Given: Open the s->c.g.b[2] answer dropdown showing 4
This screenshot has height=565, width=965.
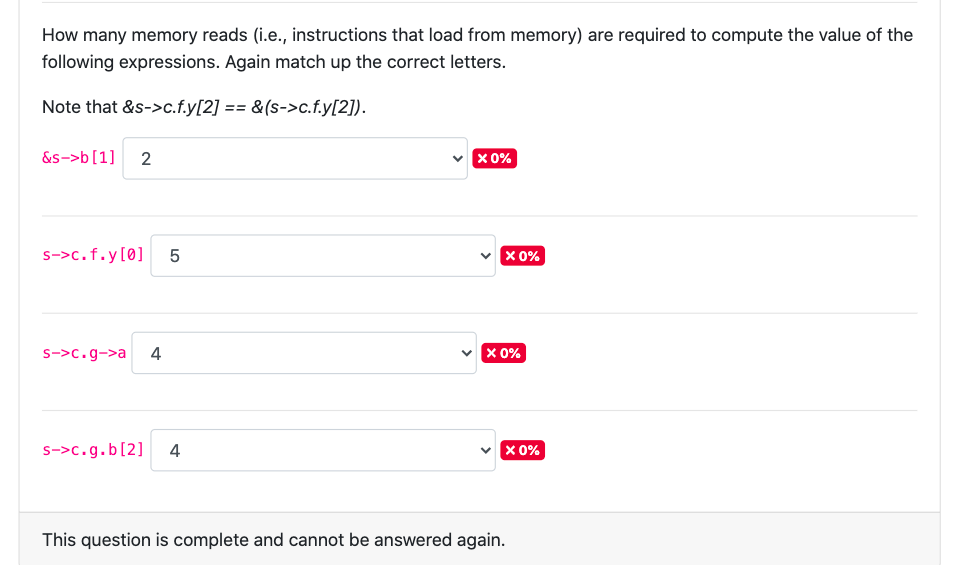Looking at the screenshot, I should [x=323, y=450].
